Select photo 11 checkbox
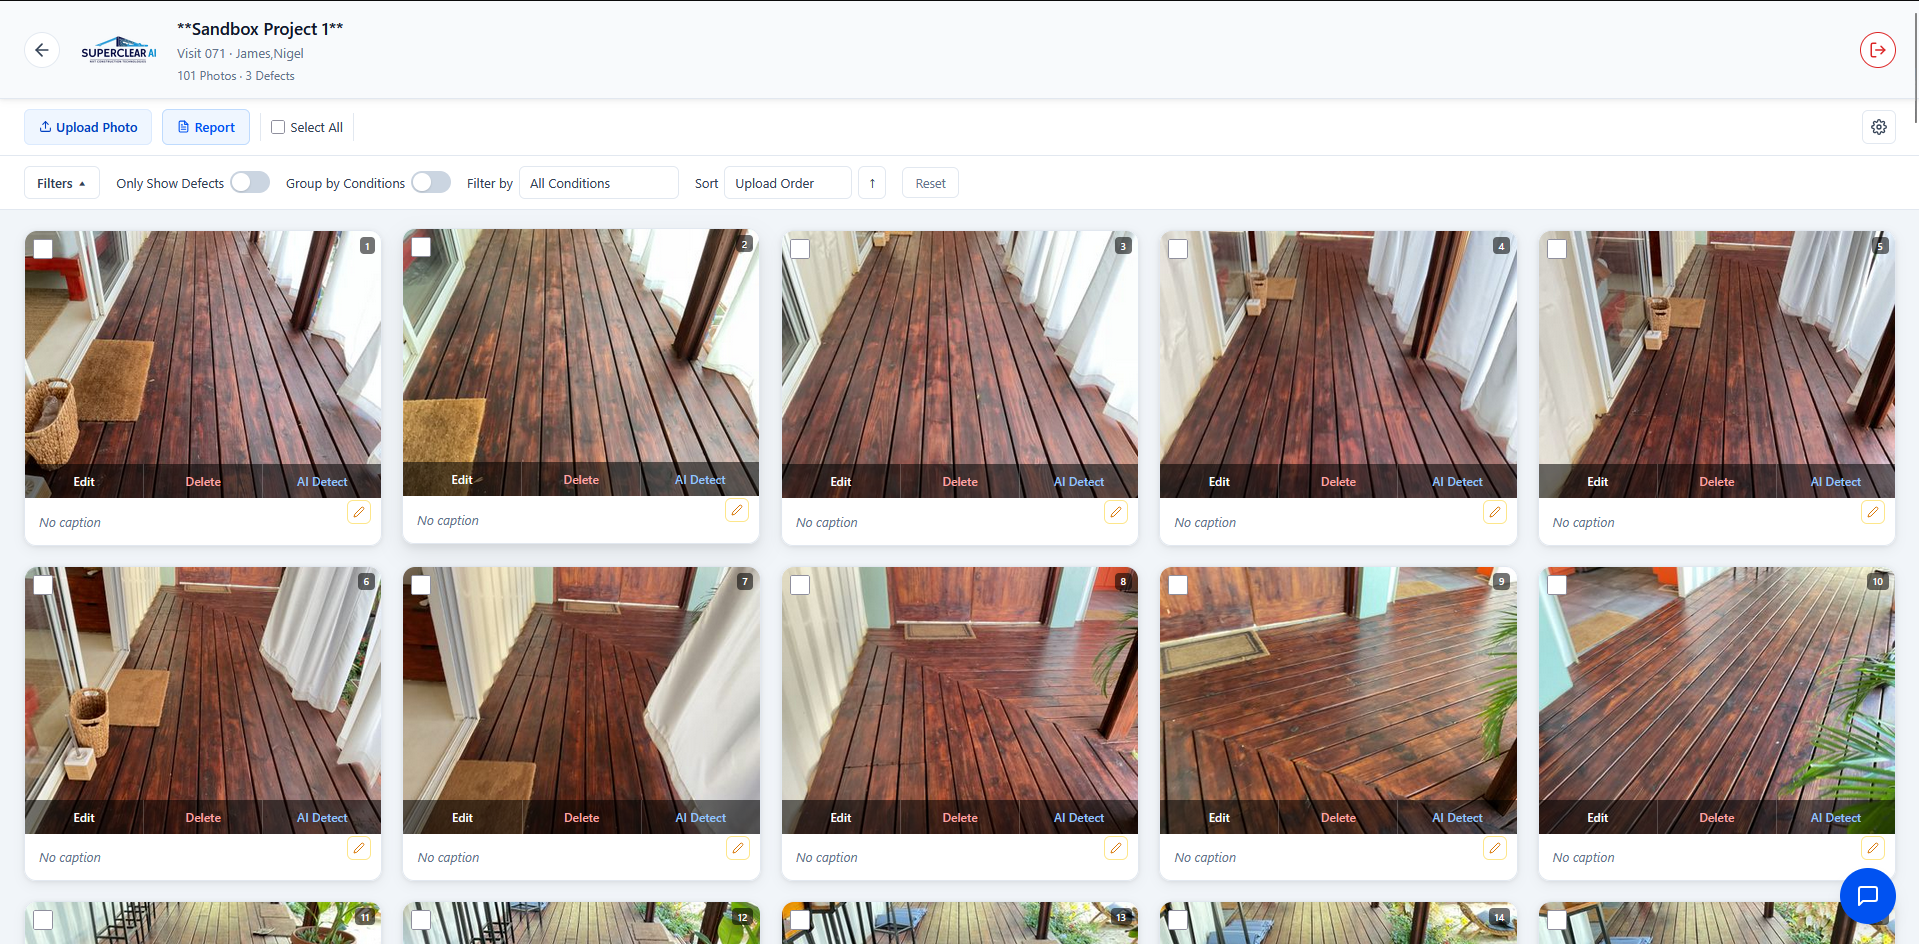 point(43,919)
